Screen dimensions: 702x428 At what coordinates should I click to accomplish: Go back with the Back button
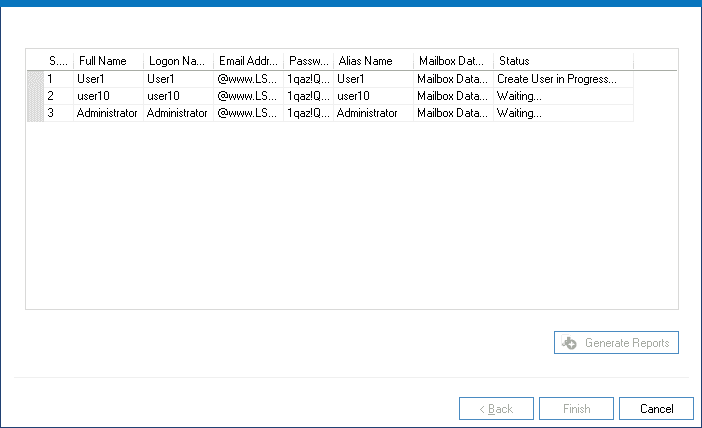pos(496,408)
